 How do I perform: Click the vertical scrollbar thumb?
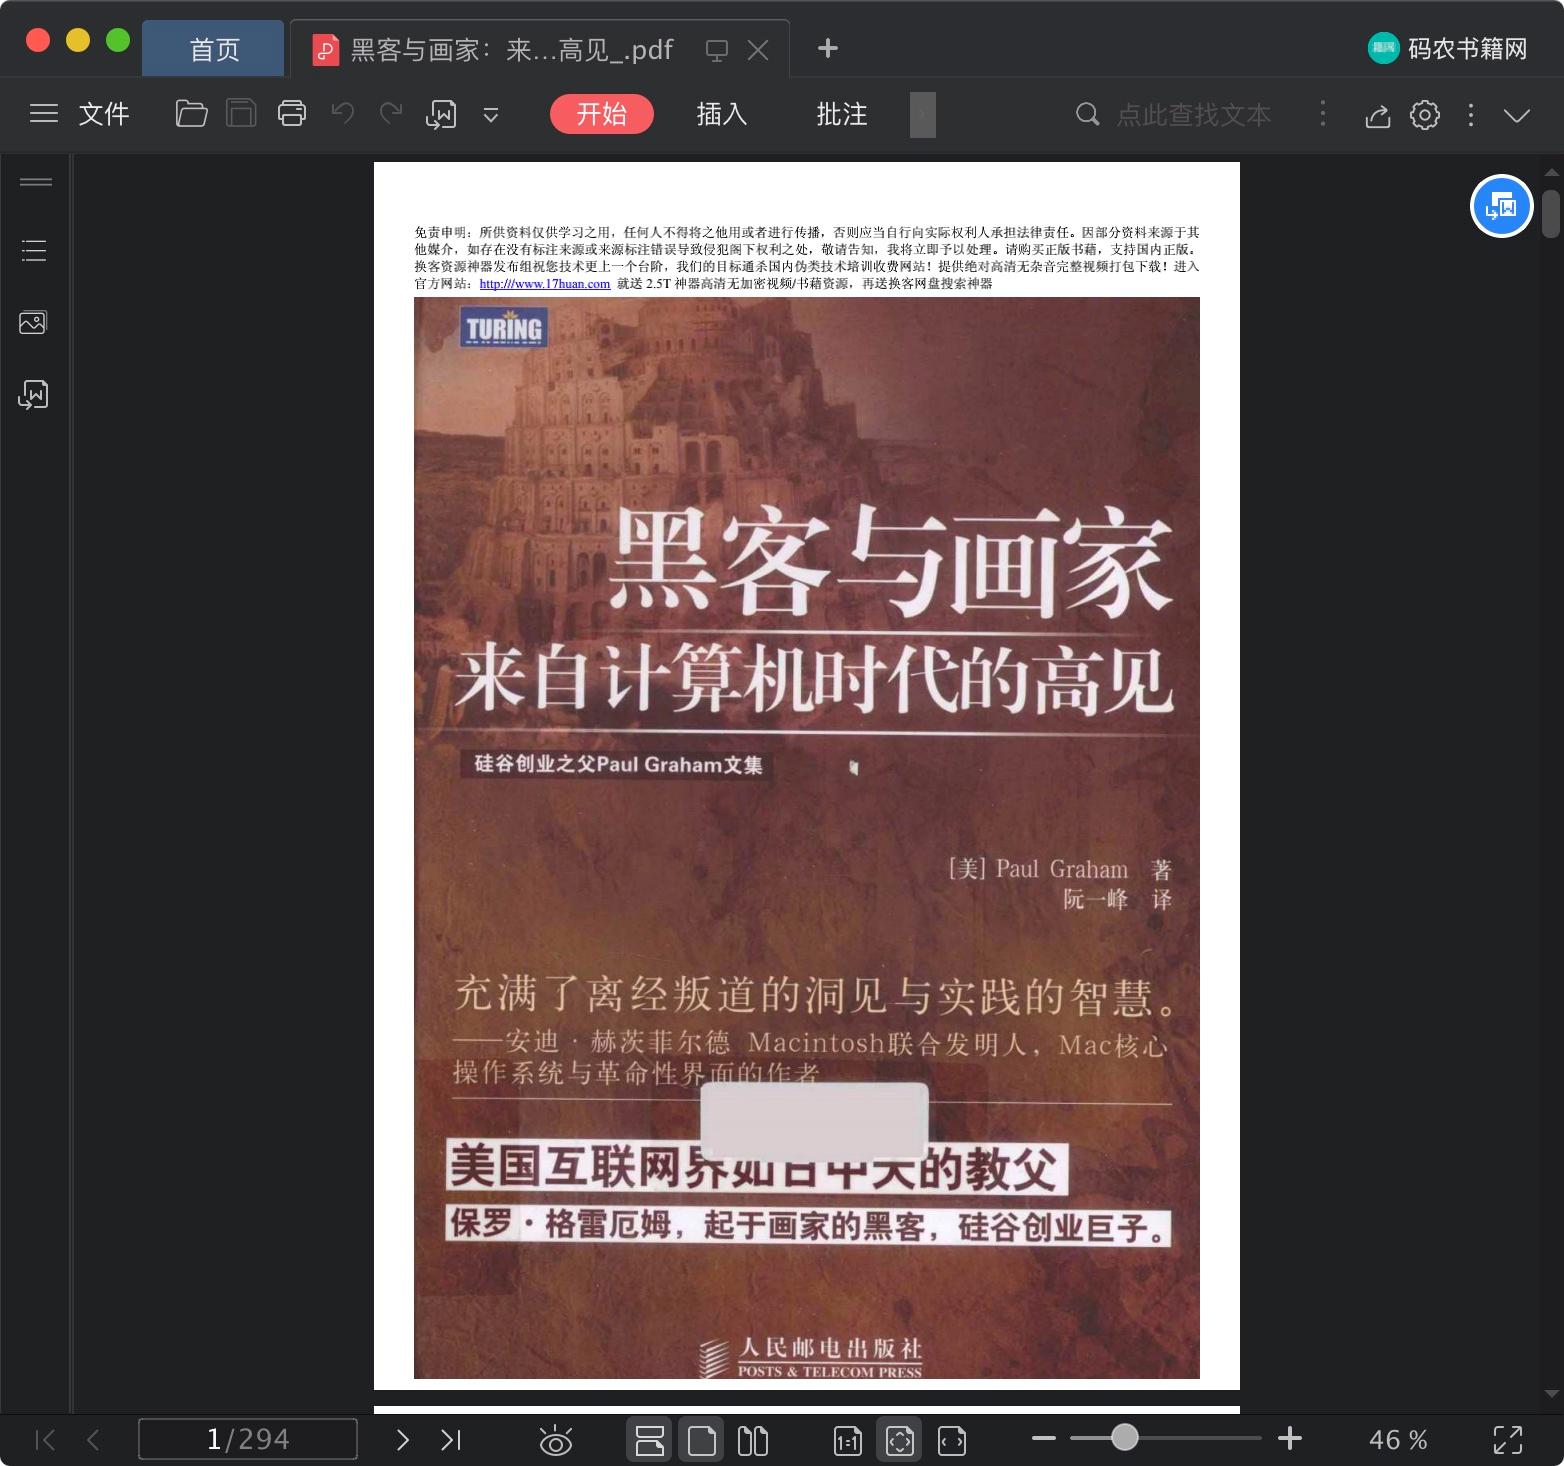pos(1551,214)
